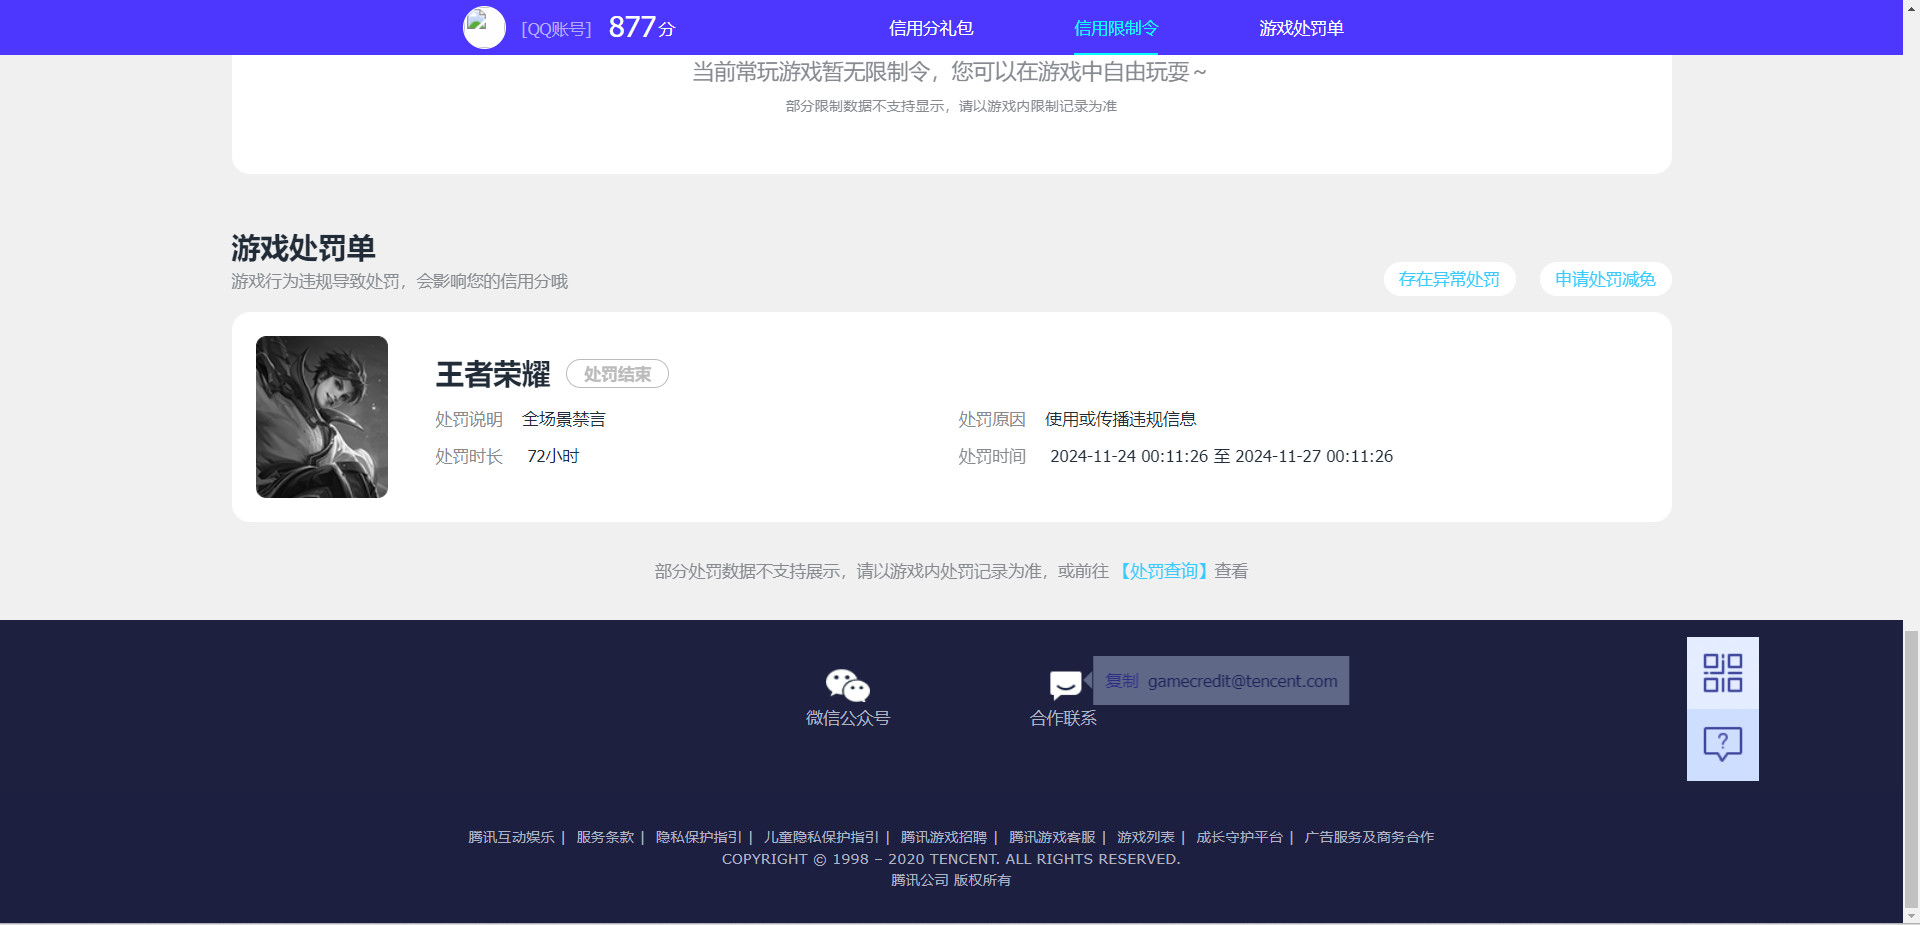Switch to 游戏处罚单 tab

coord(1301,28)
